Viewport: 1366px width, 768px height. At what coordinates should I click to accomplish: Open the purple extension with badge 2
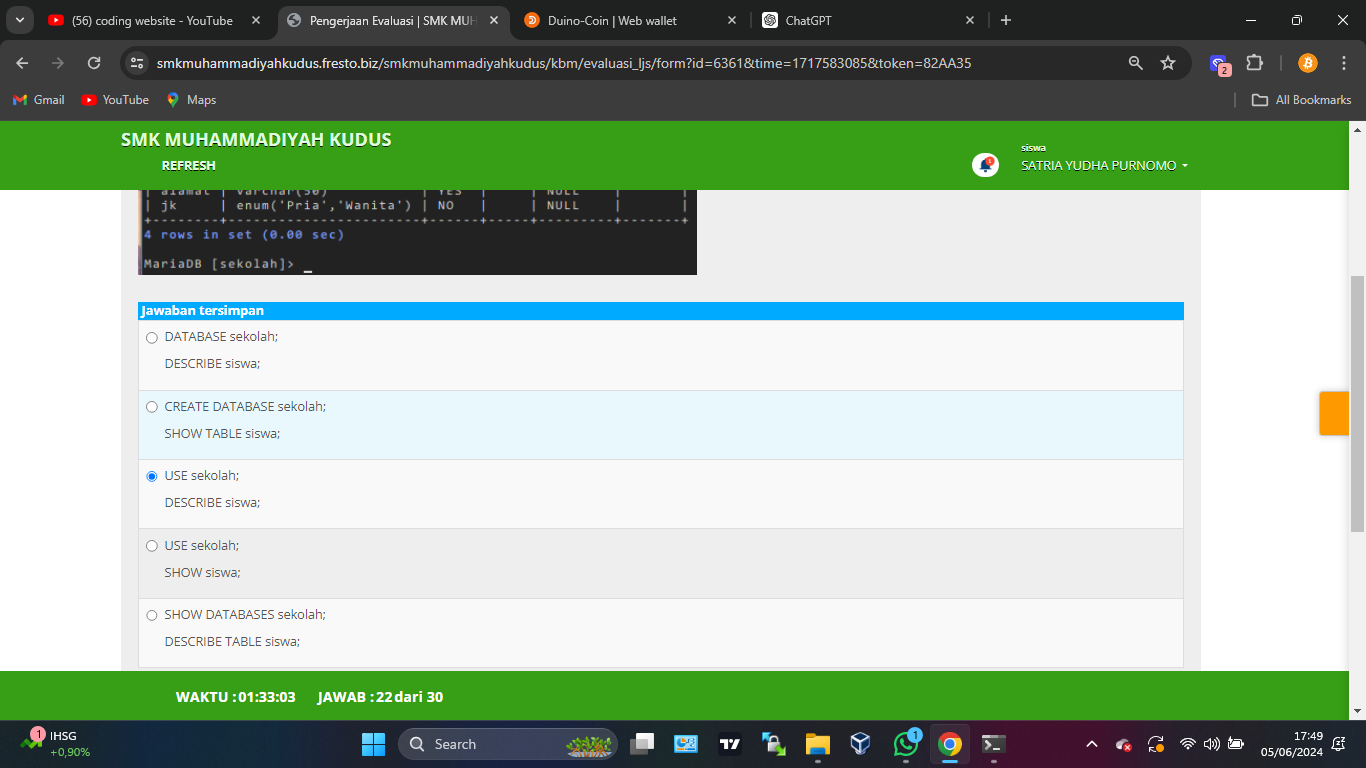tap(1219, 64)
